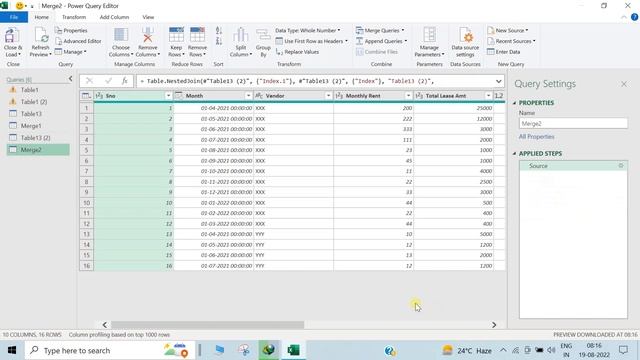Click the Remove Rows icon
The width and height of the screenshot is (640, 360).
coord(197,35)
